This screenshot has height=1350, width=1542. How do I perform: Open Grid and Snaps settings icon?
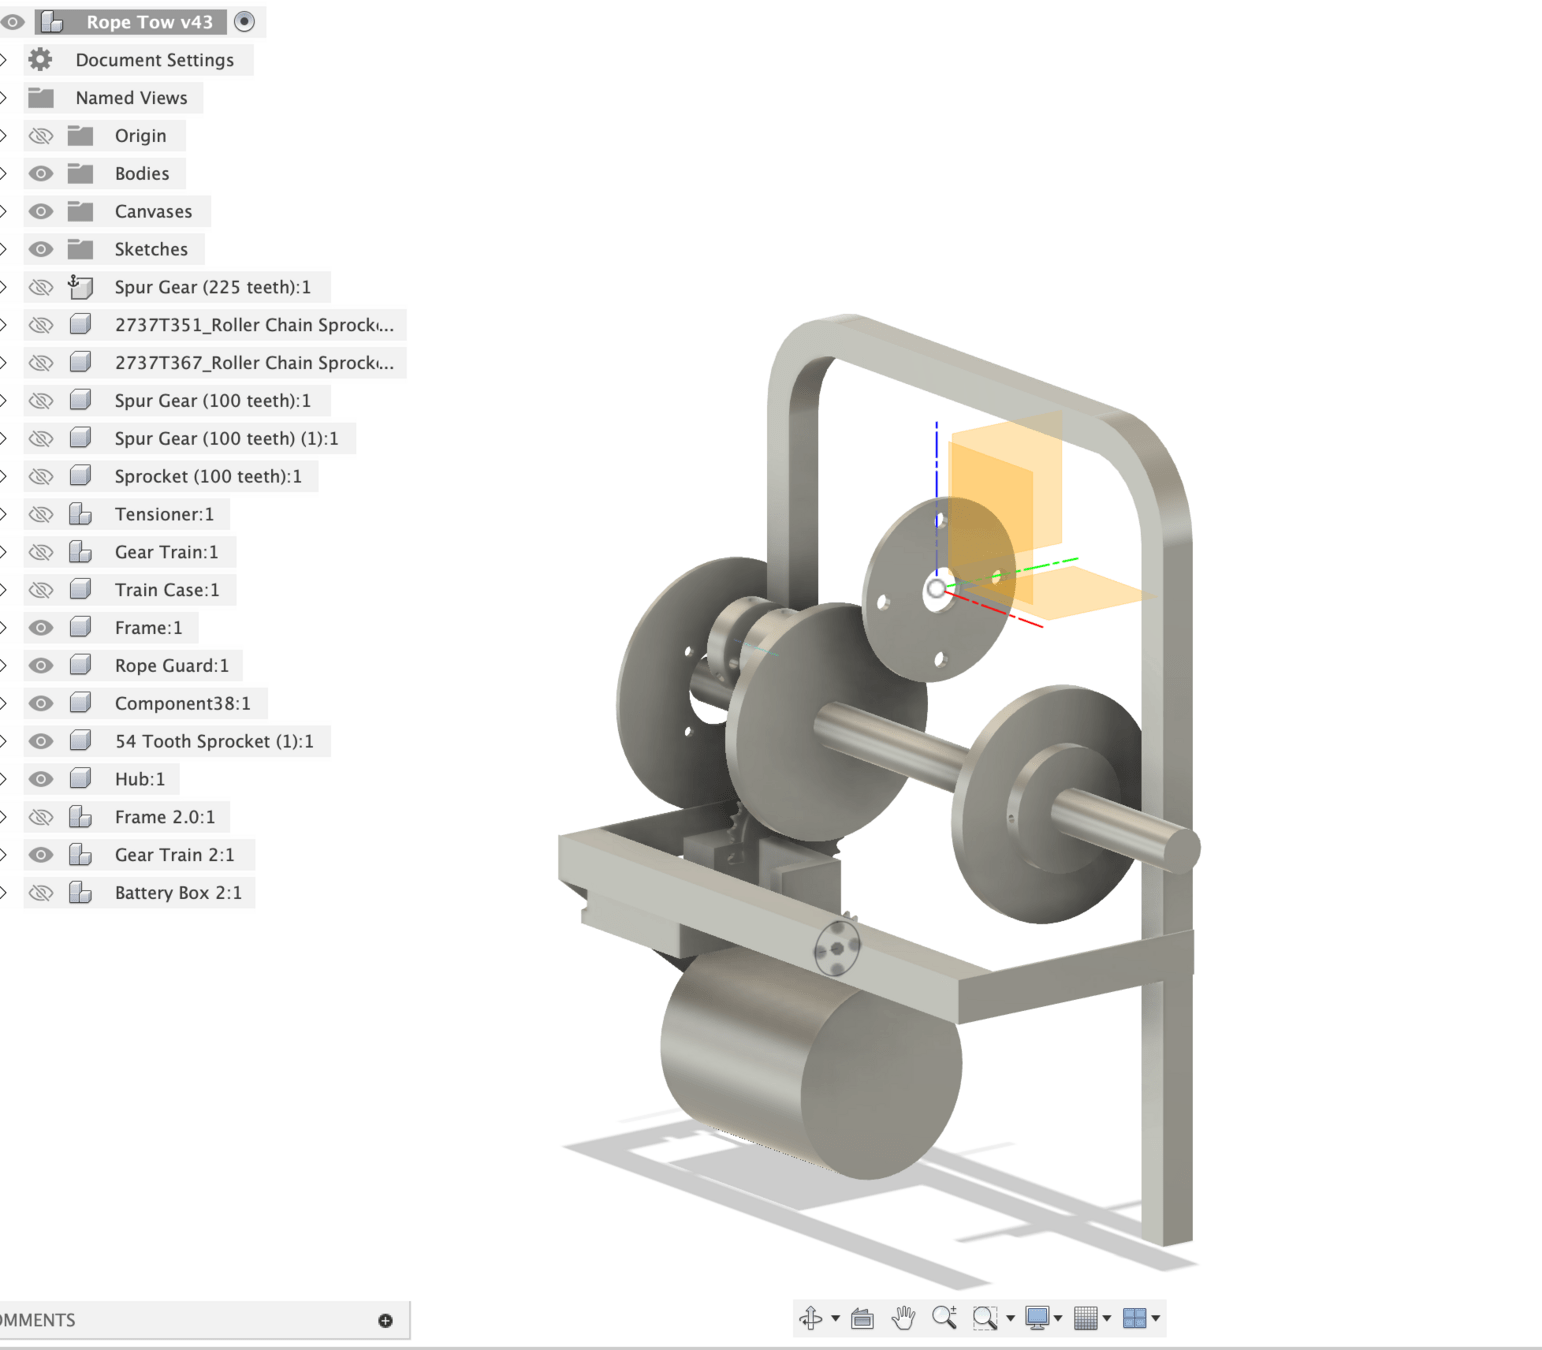pyautogui.click(x=1085, y=1319)
